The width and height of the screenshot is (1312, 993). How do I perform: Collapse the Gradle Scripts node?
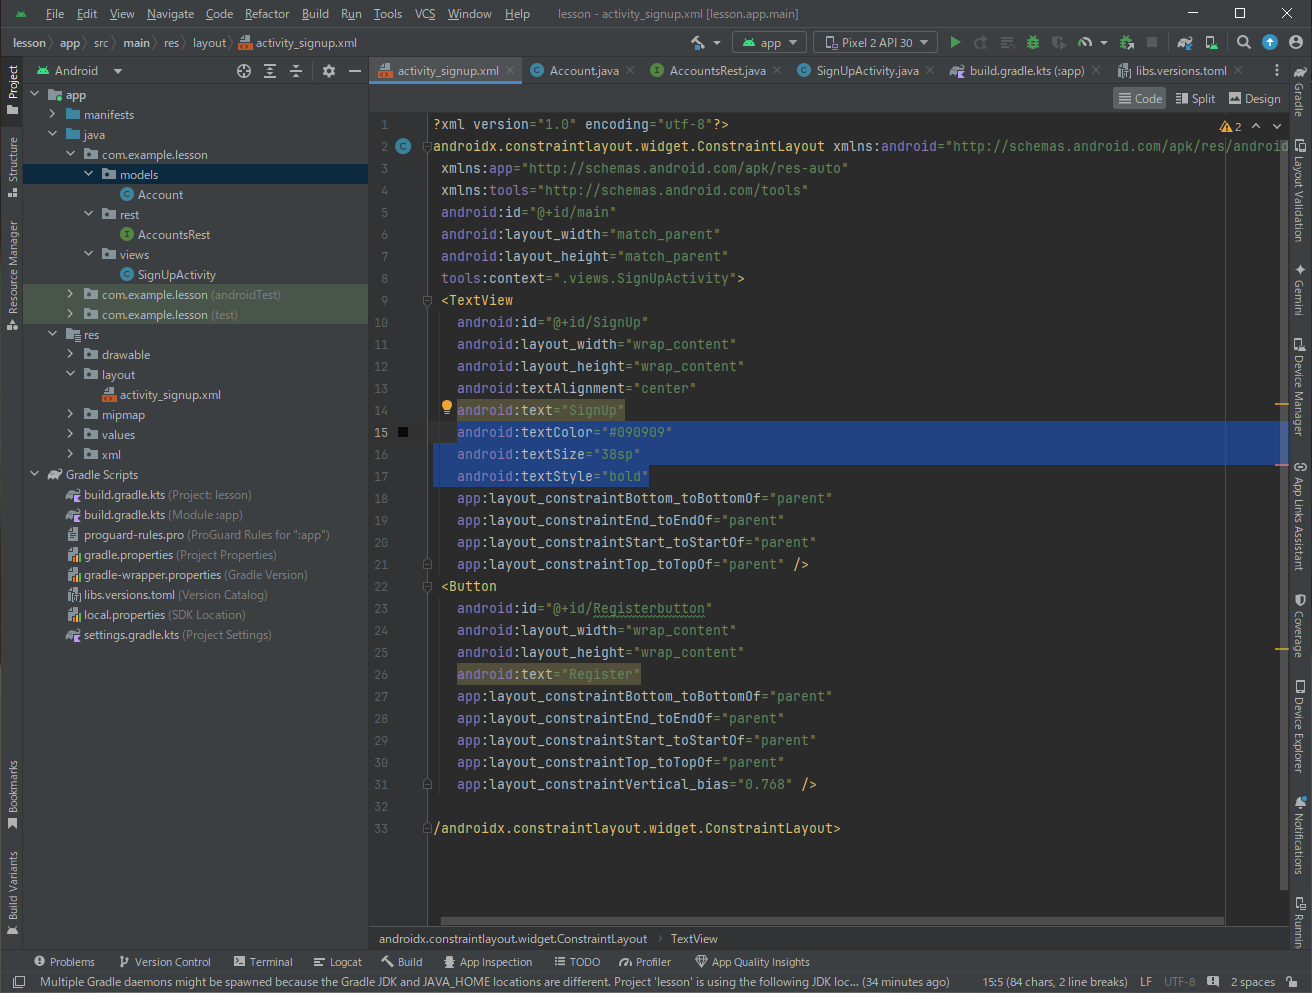[x=35, y=474]
